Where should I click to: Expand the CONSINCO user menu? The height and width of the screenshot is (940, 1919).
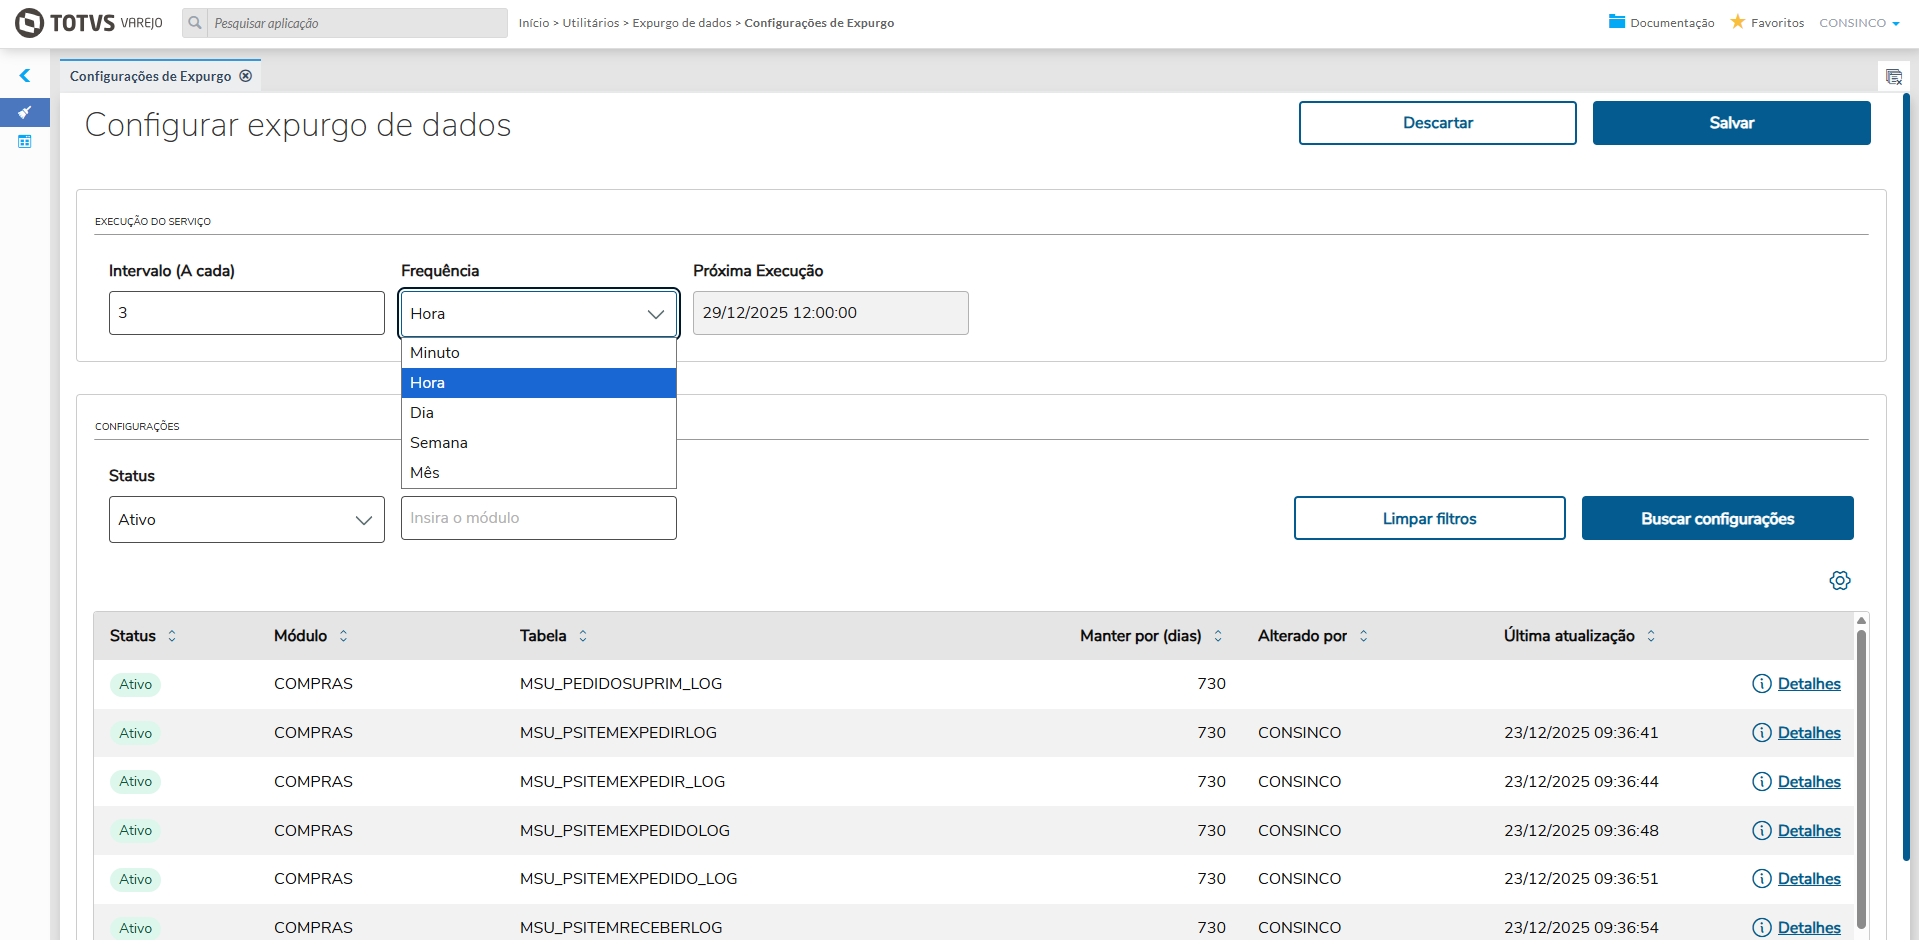point(1859,23)
